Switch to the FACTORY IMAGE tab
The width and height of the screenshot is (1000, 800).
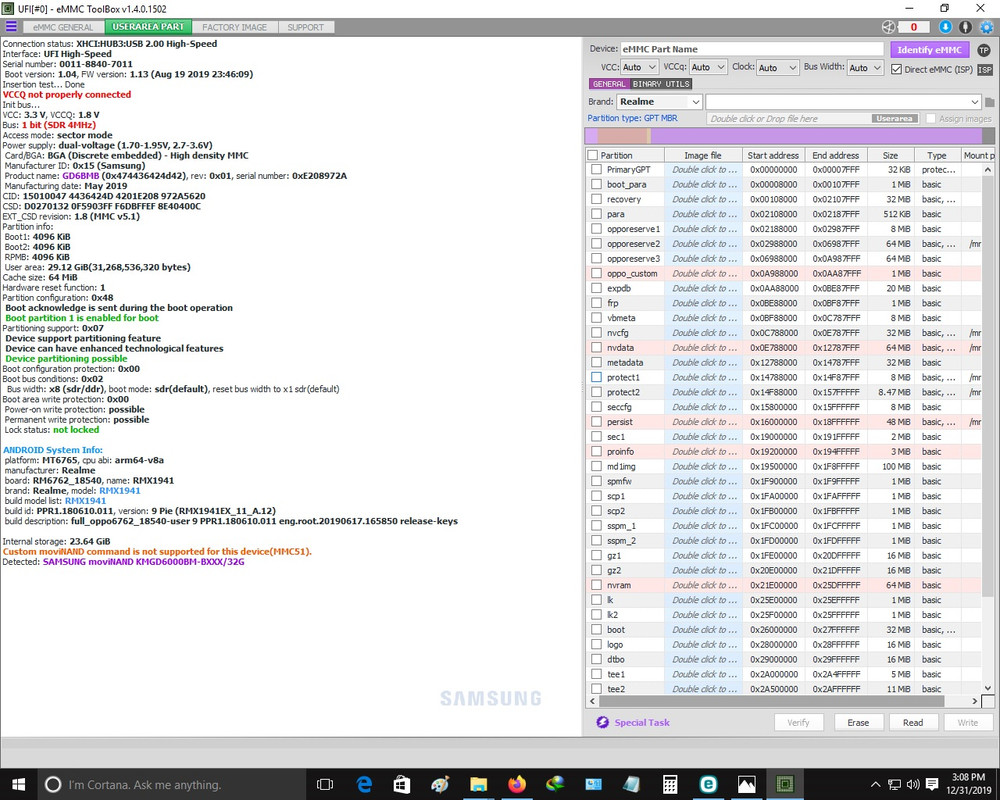point(235,27)
